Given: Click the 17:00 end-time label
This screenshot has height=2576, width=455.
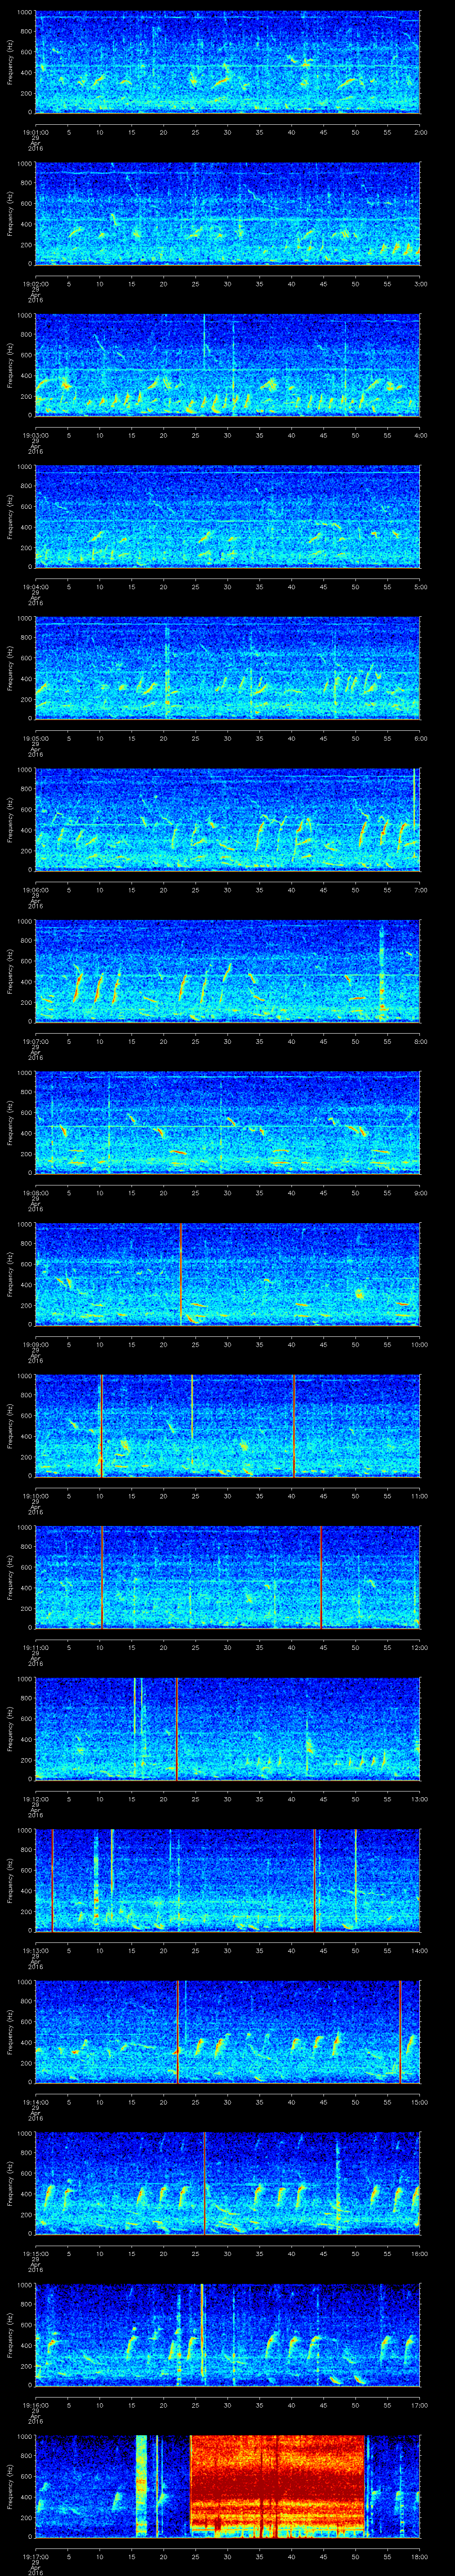Looking at the screenshot, I should [419, 2405].
